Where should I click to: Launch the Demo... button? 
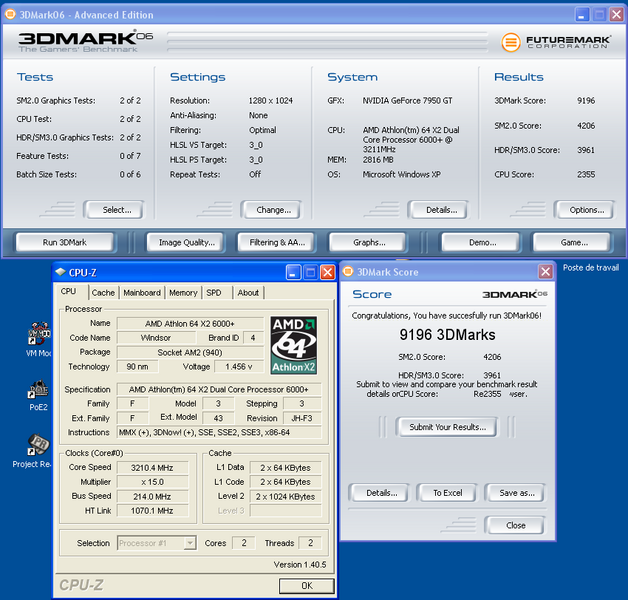pos(481,242)
